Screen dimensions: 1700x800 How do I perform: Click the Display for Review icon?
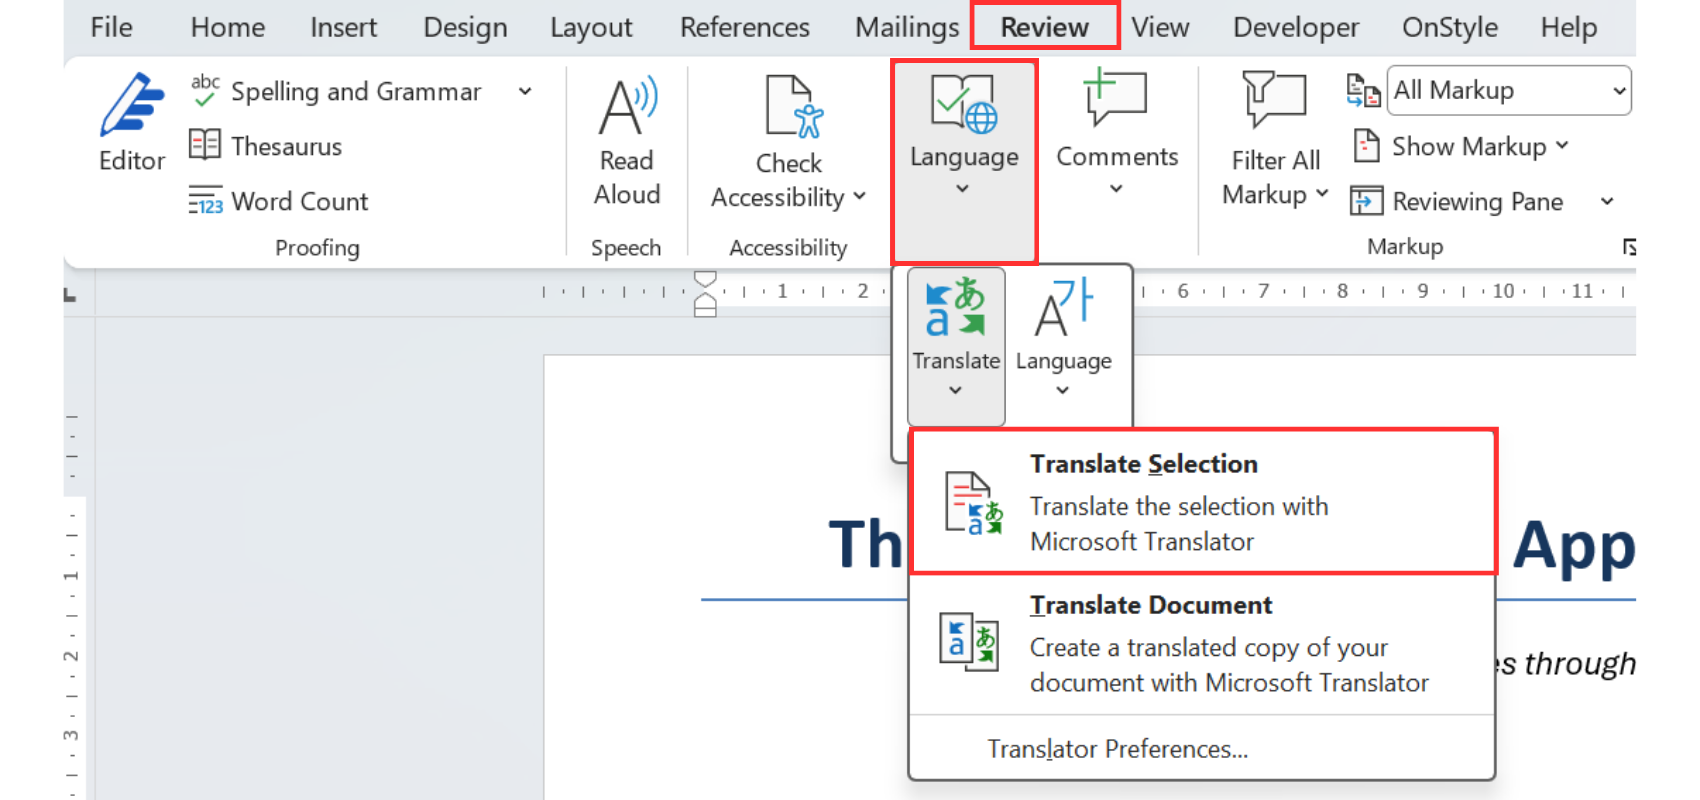coord(1363,90)
